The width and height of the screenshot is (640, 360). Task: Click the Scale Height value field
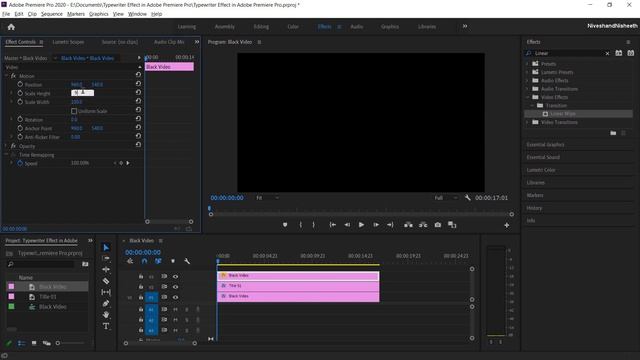[82, 93]
